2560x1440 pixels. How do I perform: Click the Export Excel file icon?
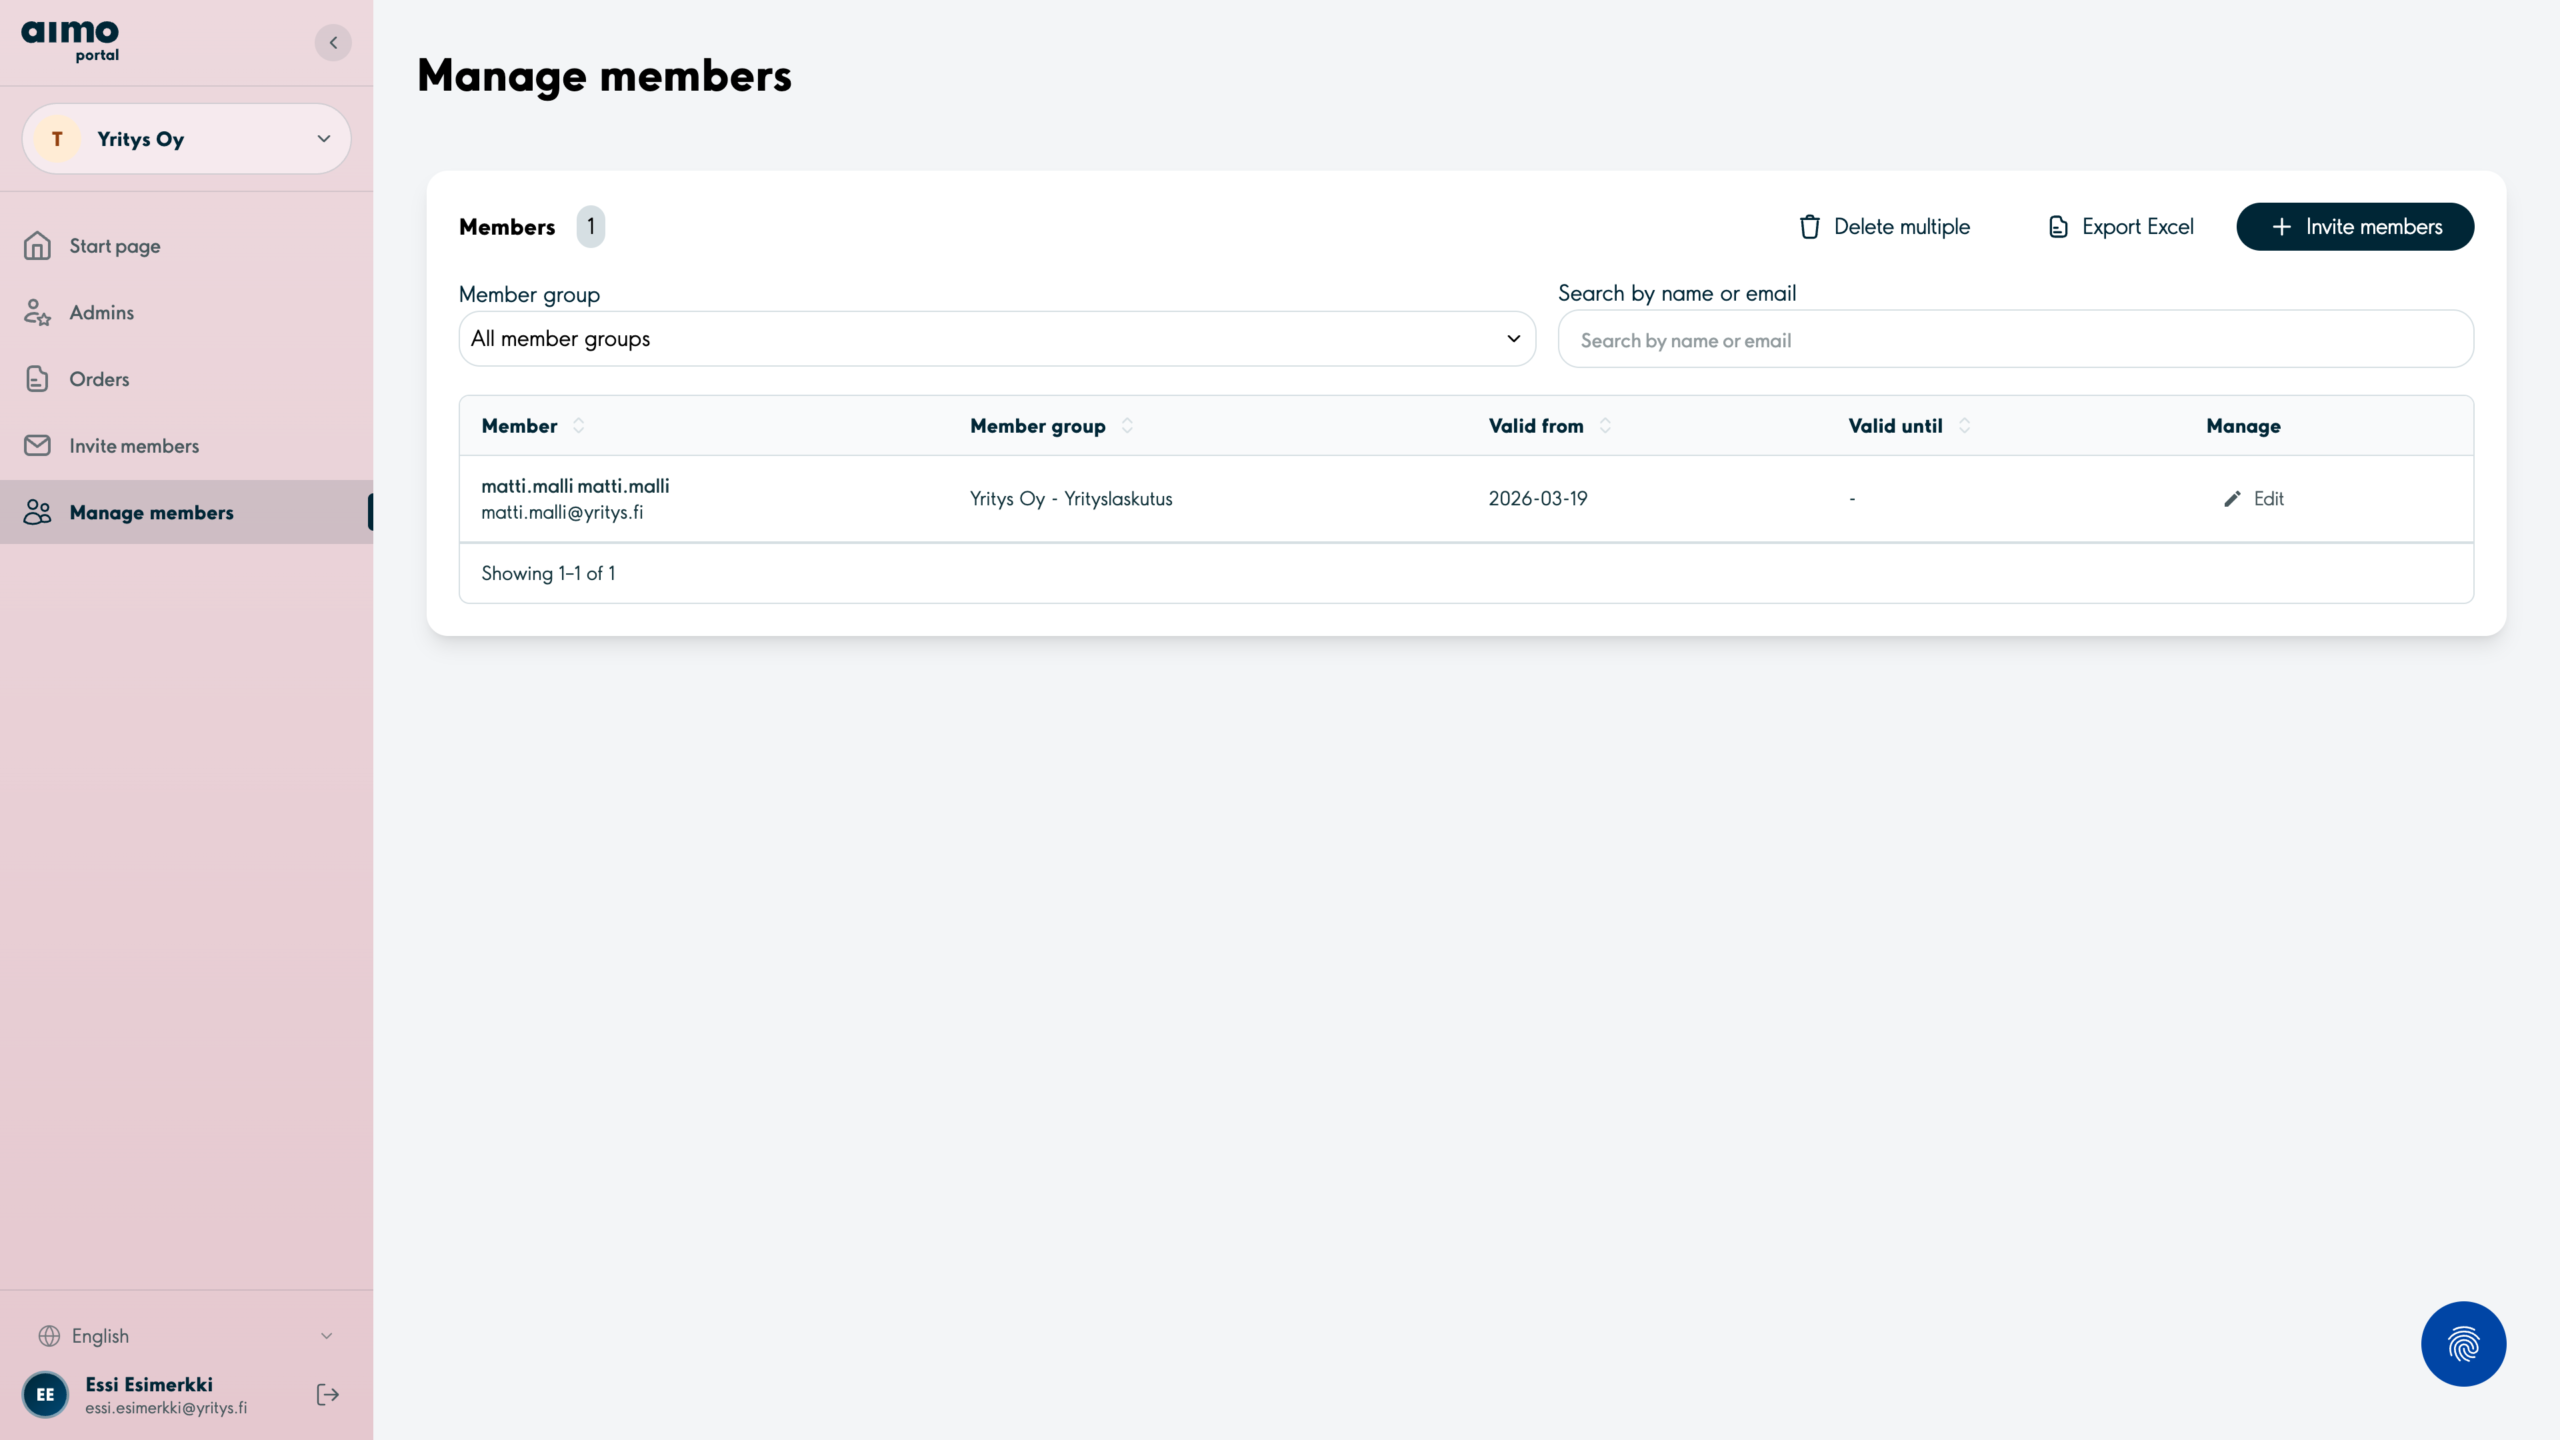click(2058, 227)
